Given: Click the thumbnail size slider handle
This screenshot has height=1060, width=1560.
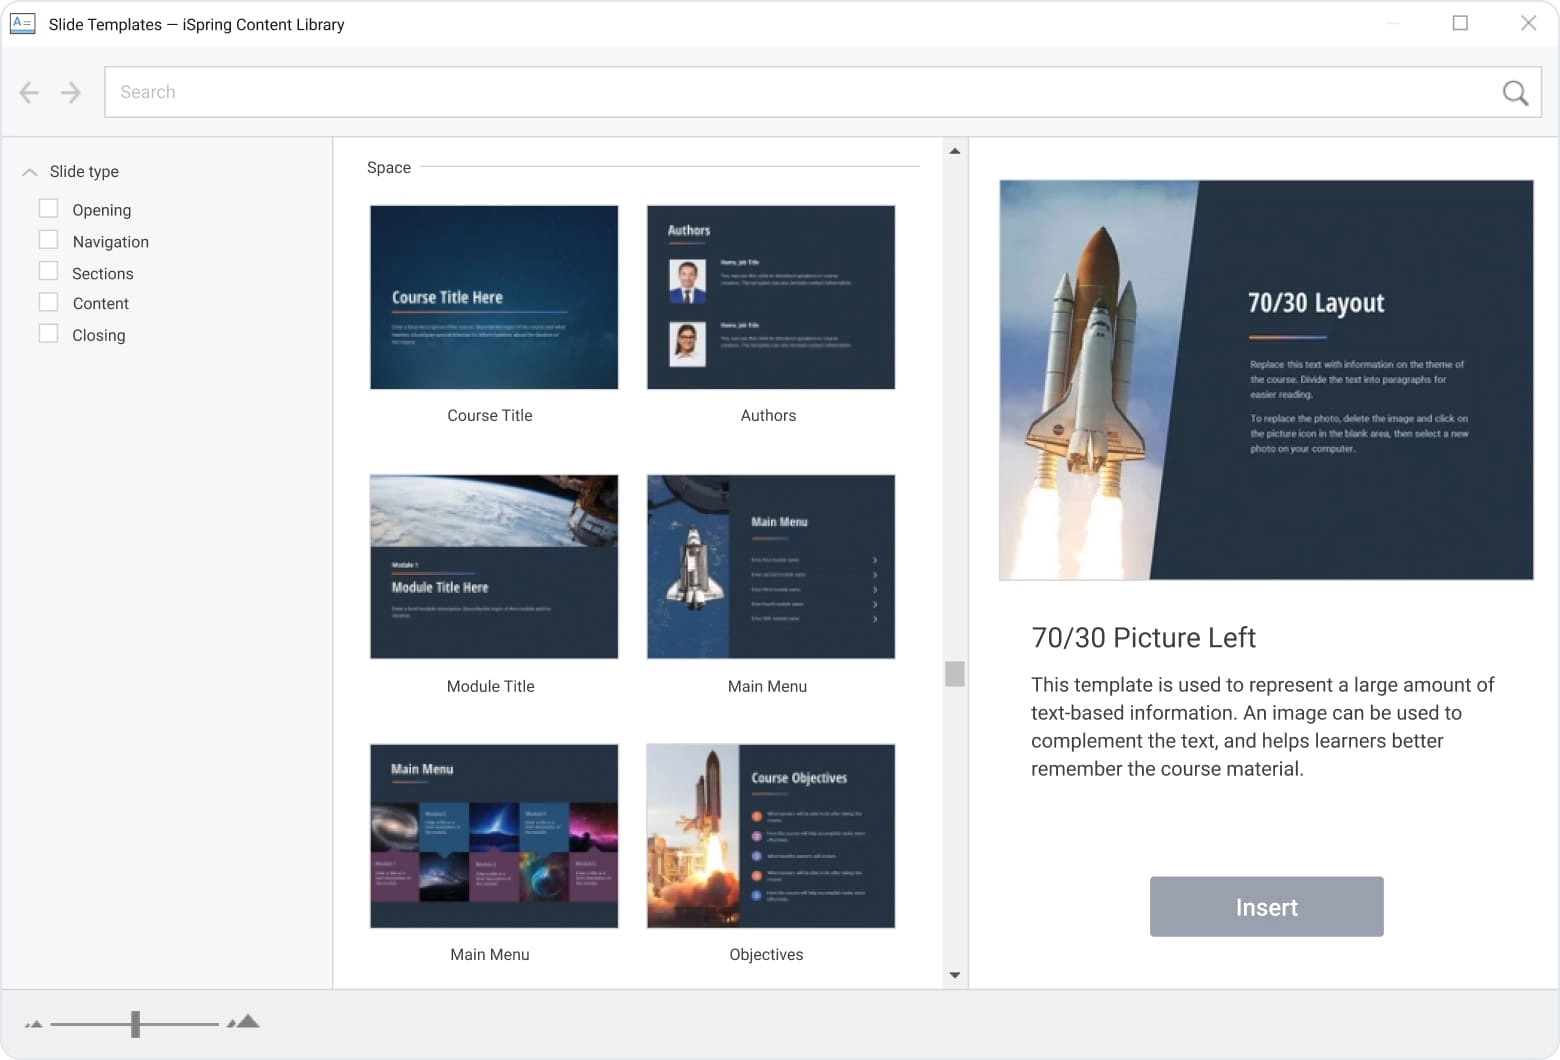Looking at the screenshot, I should click(135, 1024).
